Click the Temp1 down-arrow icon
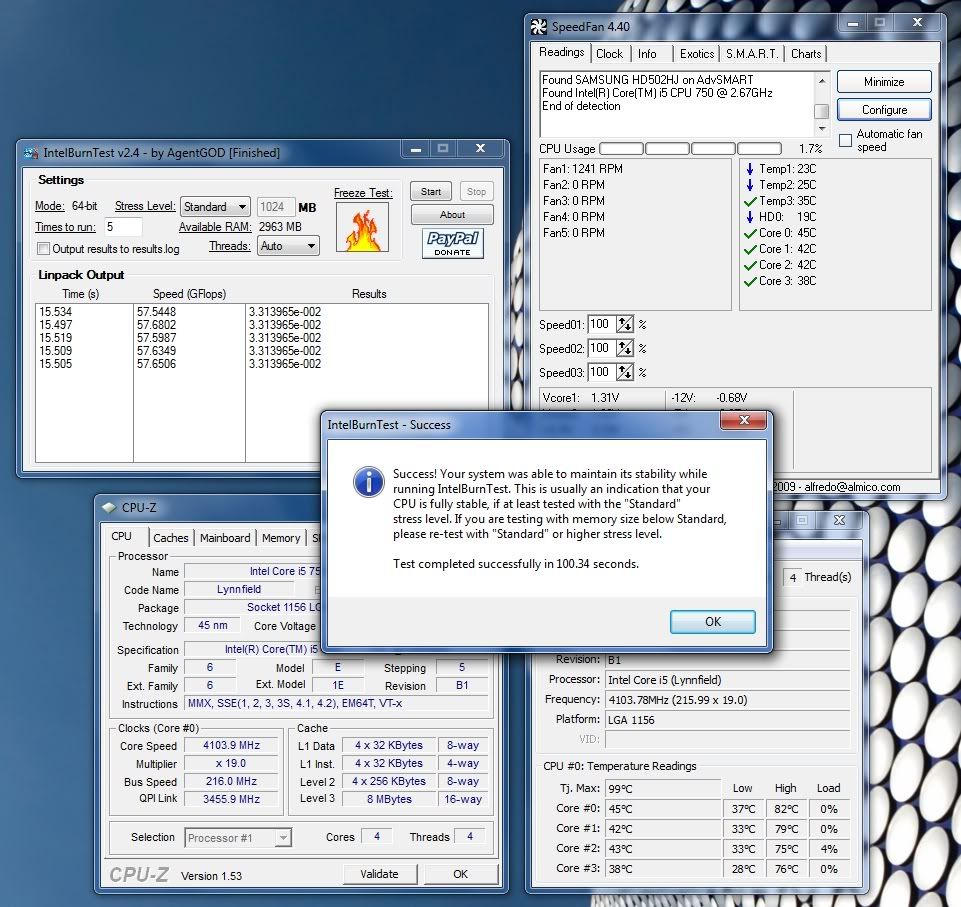The height and width of the screenshot is (907, 961). tap(750, 169)
